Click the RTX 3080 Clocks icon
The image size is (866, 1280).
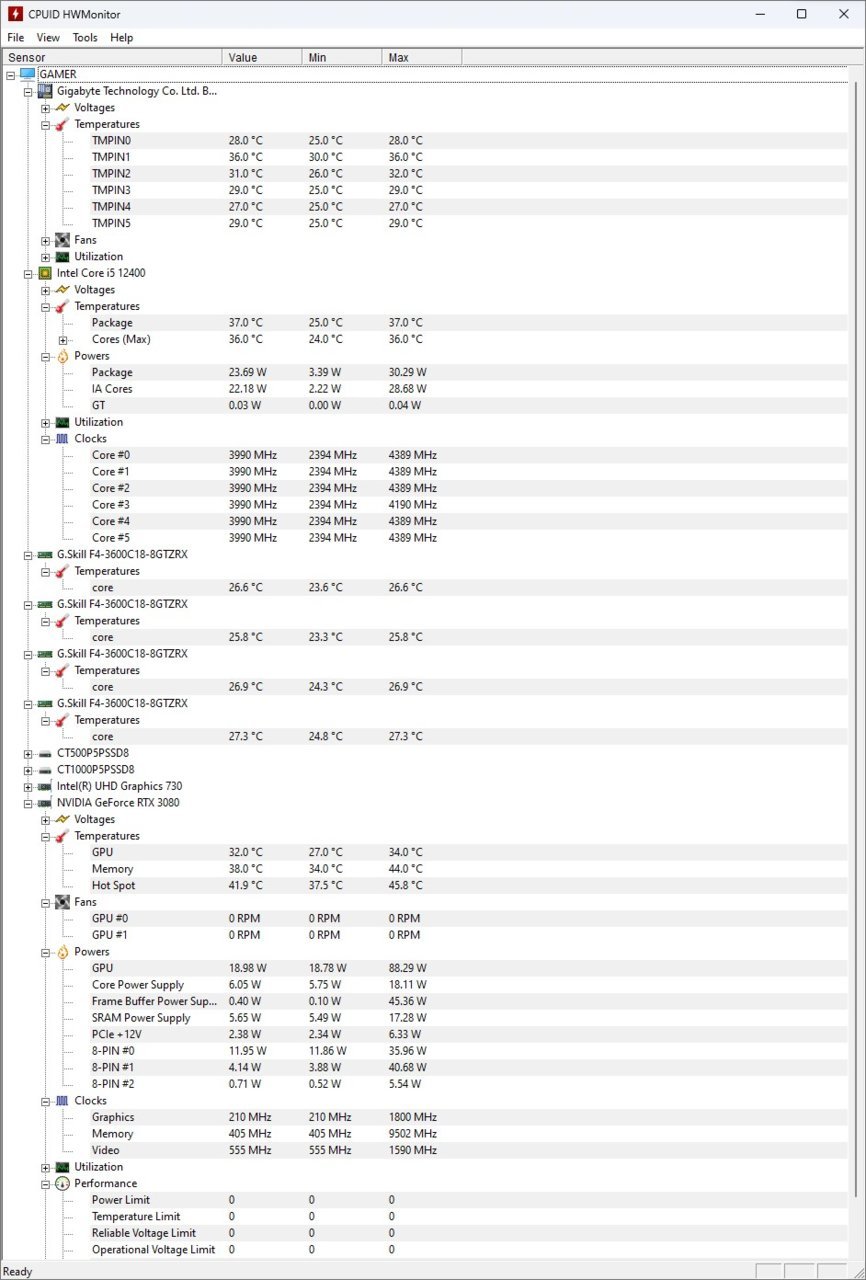62,1101
